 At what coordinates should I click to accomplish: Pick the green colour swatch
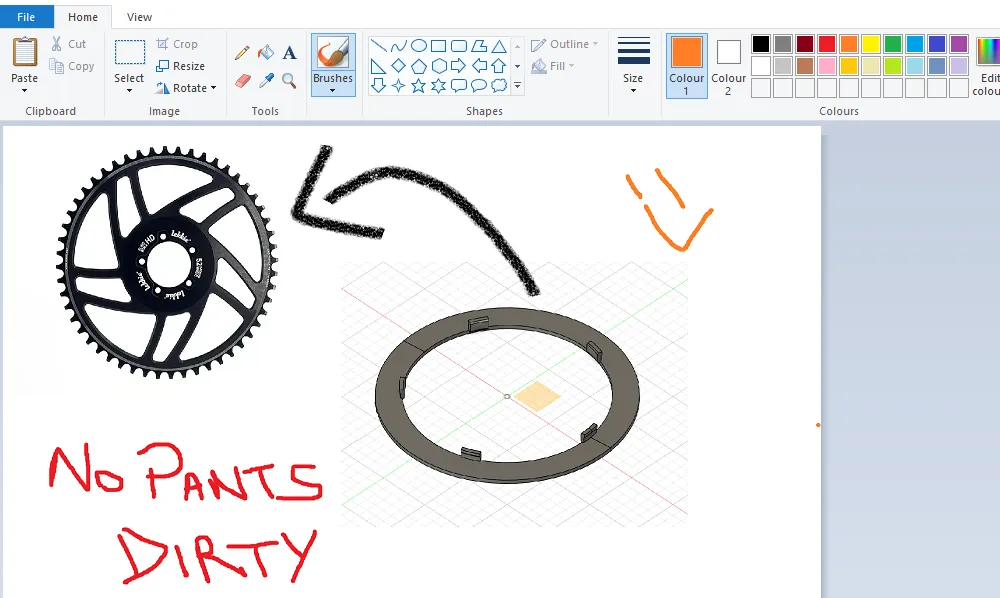coord(893,44)
